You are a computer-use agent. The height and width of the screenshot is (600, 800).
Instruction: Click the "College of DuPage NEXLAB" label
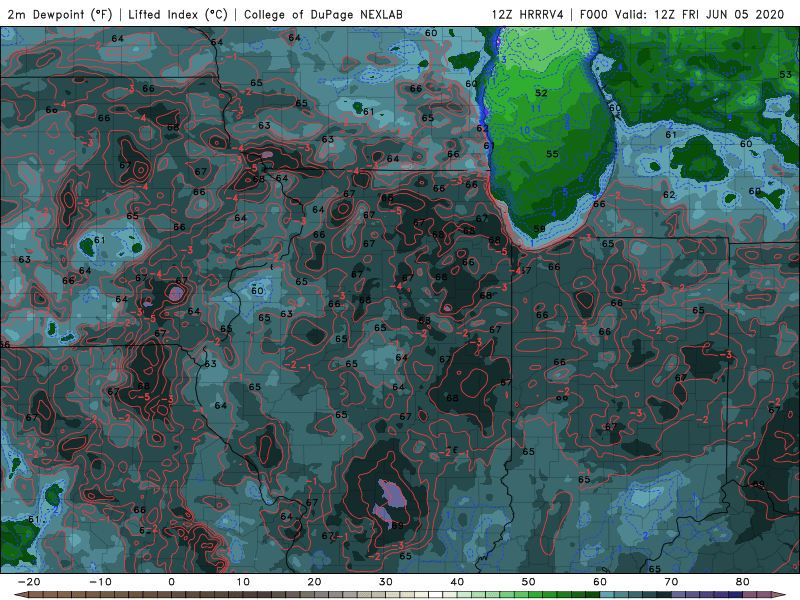click(x=323, y=14)
